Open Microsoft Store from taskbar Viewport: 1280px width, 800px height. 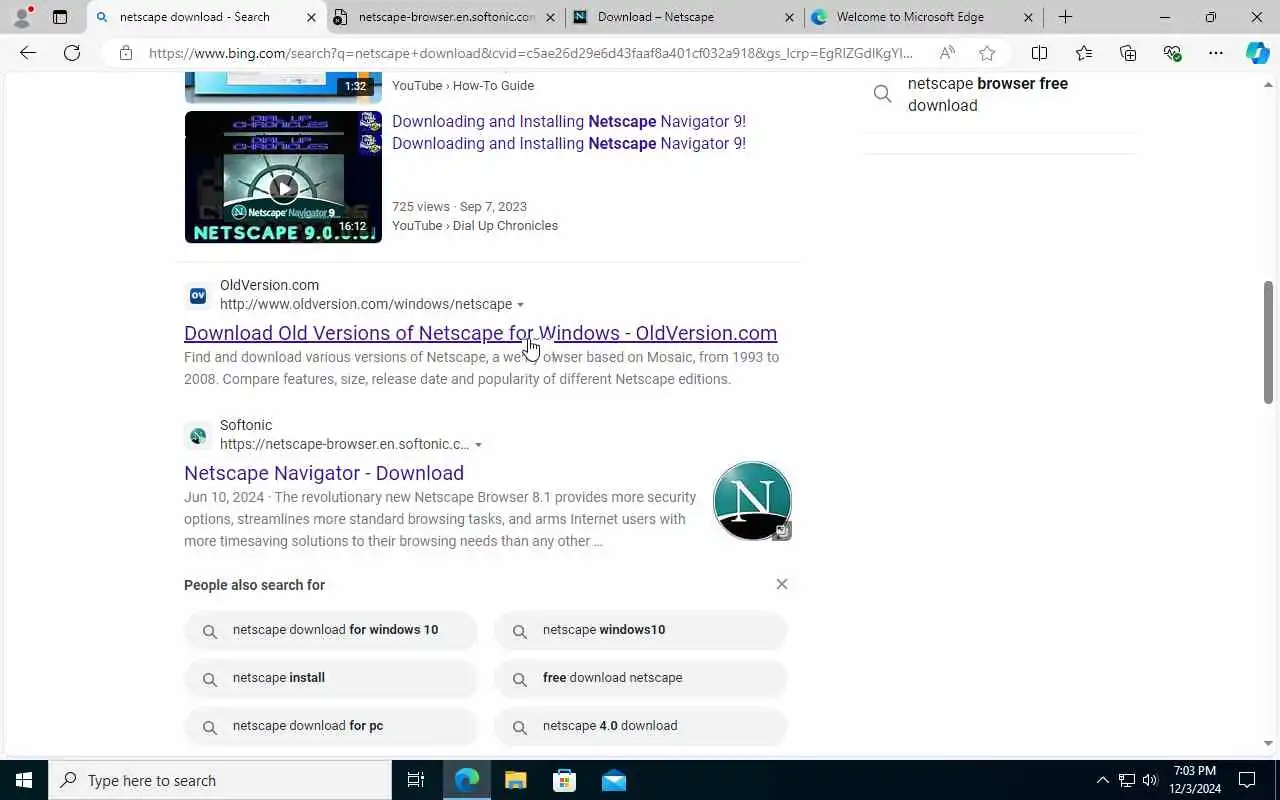point(564,780)
